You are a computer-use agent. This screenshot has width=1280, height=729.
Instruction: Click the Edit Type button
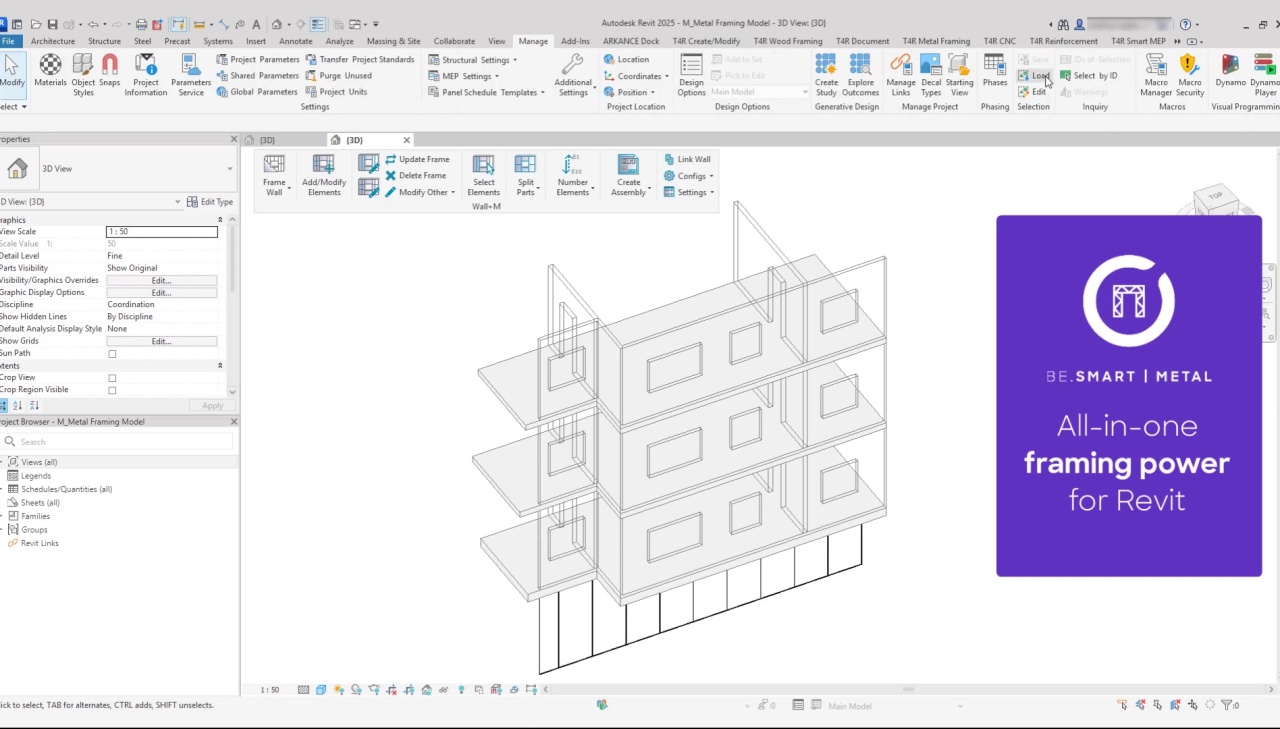(210, 202)
